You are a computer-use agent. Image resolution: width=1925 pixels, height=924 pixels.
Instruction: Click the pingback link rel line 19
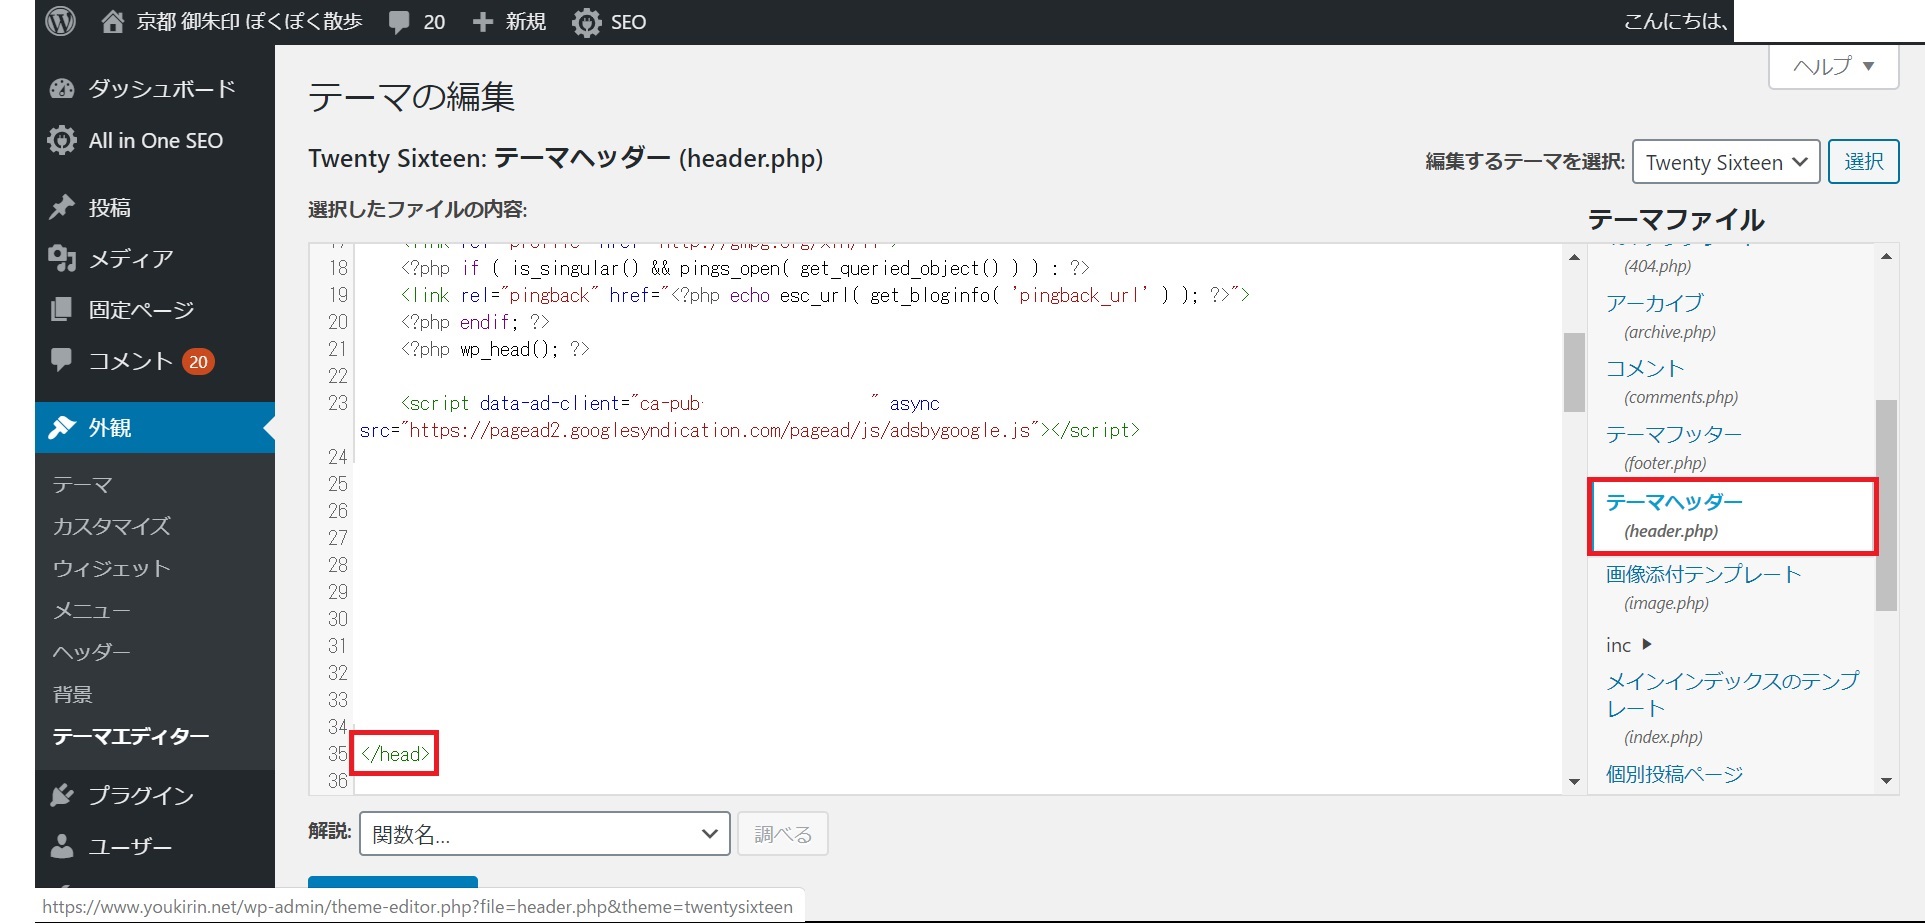click(x=825, y=295)
